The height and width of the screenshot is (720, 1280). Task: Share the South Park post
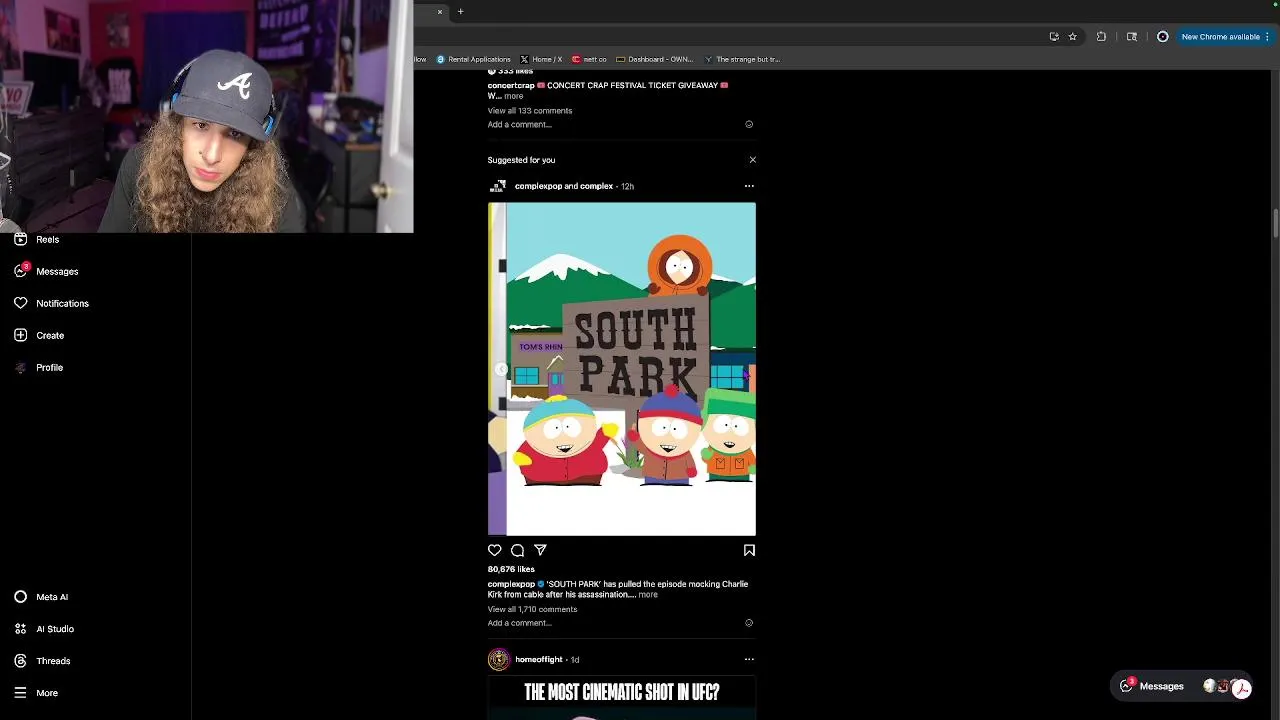pos(540,550)
